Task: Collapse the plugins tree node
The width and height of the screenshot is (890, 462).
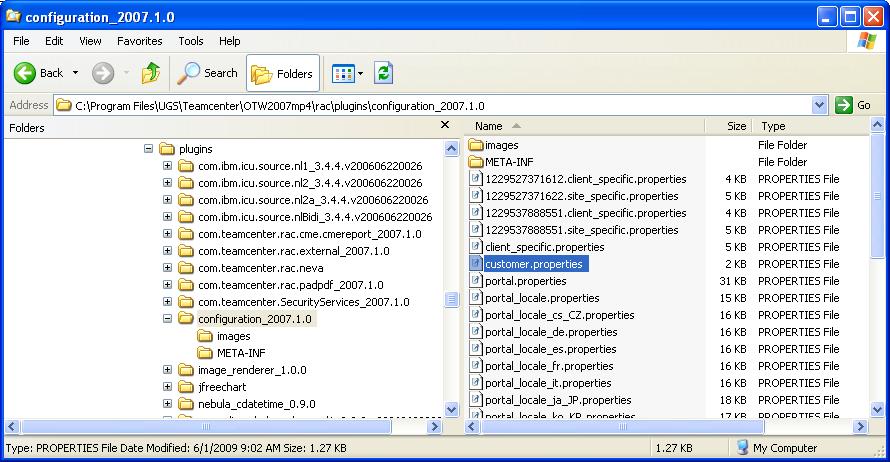Action: click(x=148, y=149)
